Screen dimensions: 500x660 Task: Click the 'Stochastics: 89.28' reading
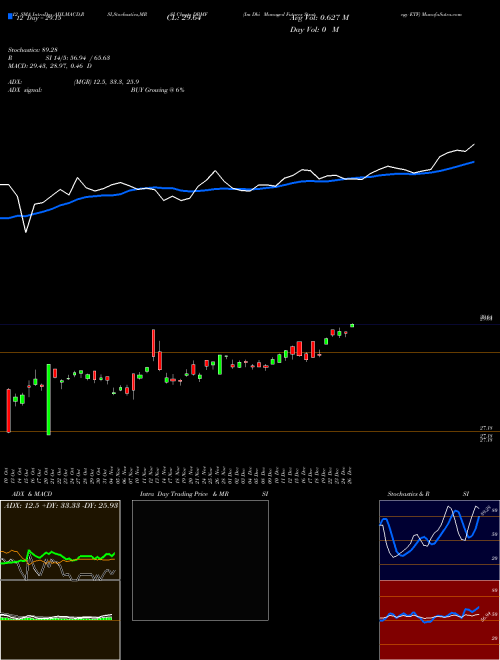click(x=32, y=50)
